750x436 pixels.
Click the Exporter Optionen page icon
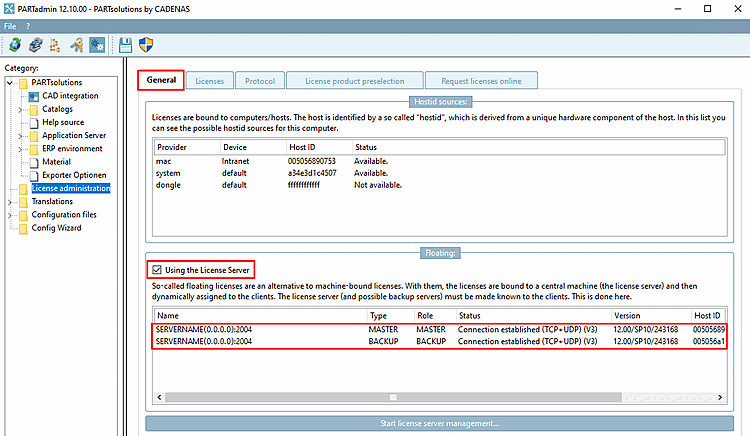coord(34,176)
